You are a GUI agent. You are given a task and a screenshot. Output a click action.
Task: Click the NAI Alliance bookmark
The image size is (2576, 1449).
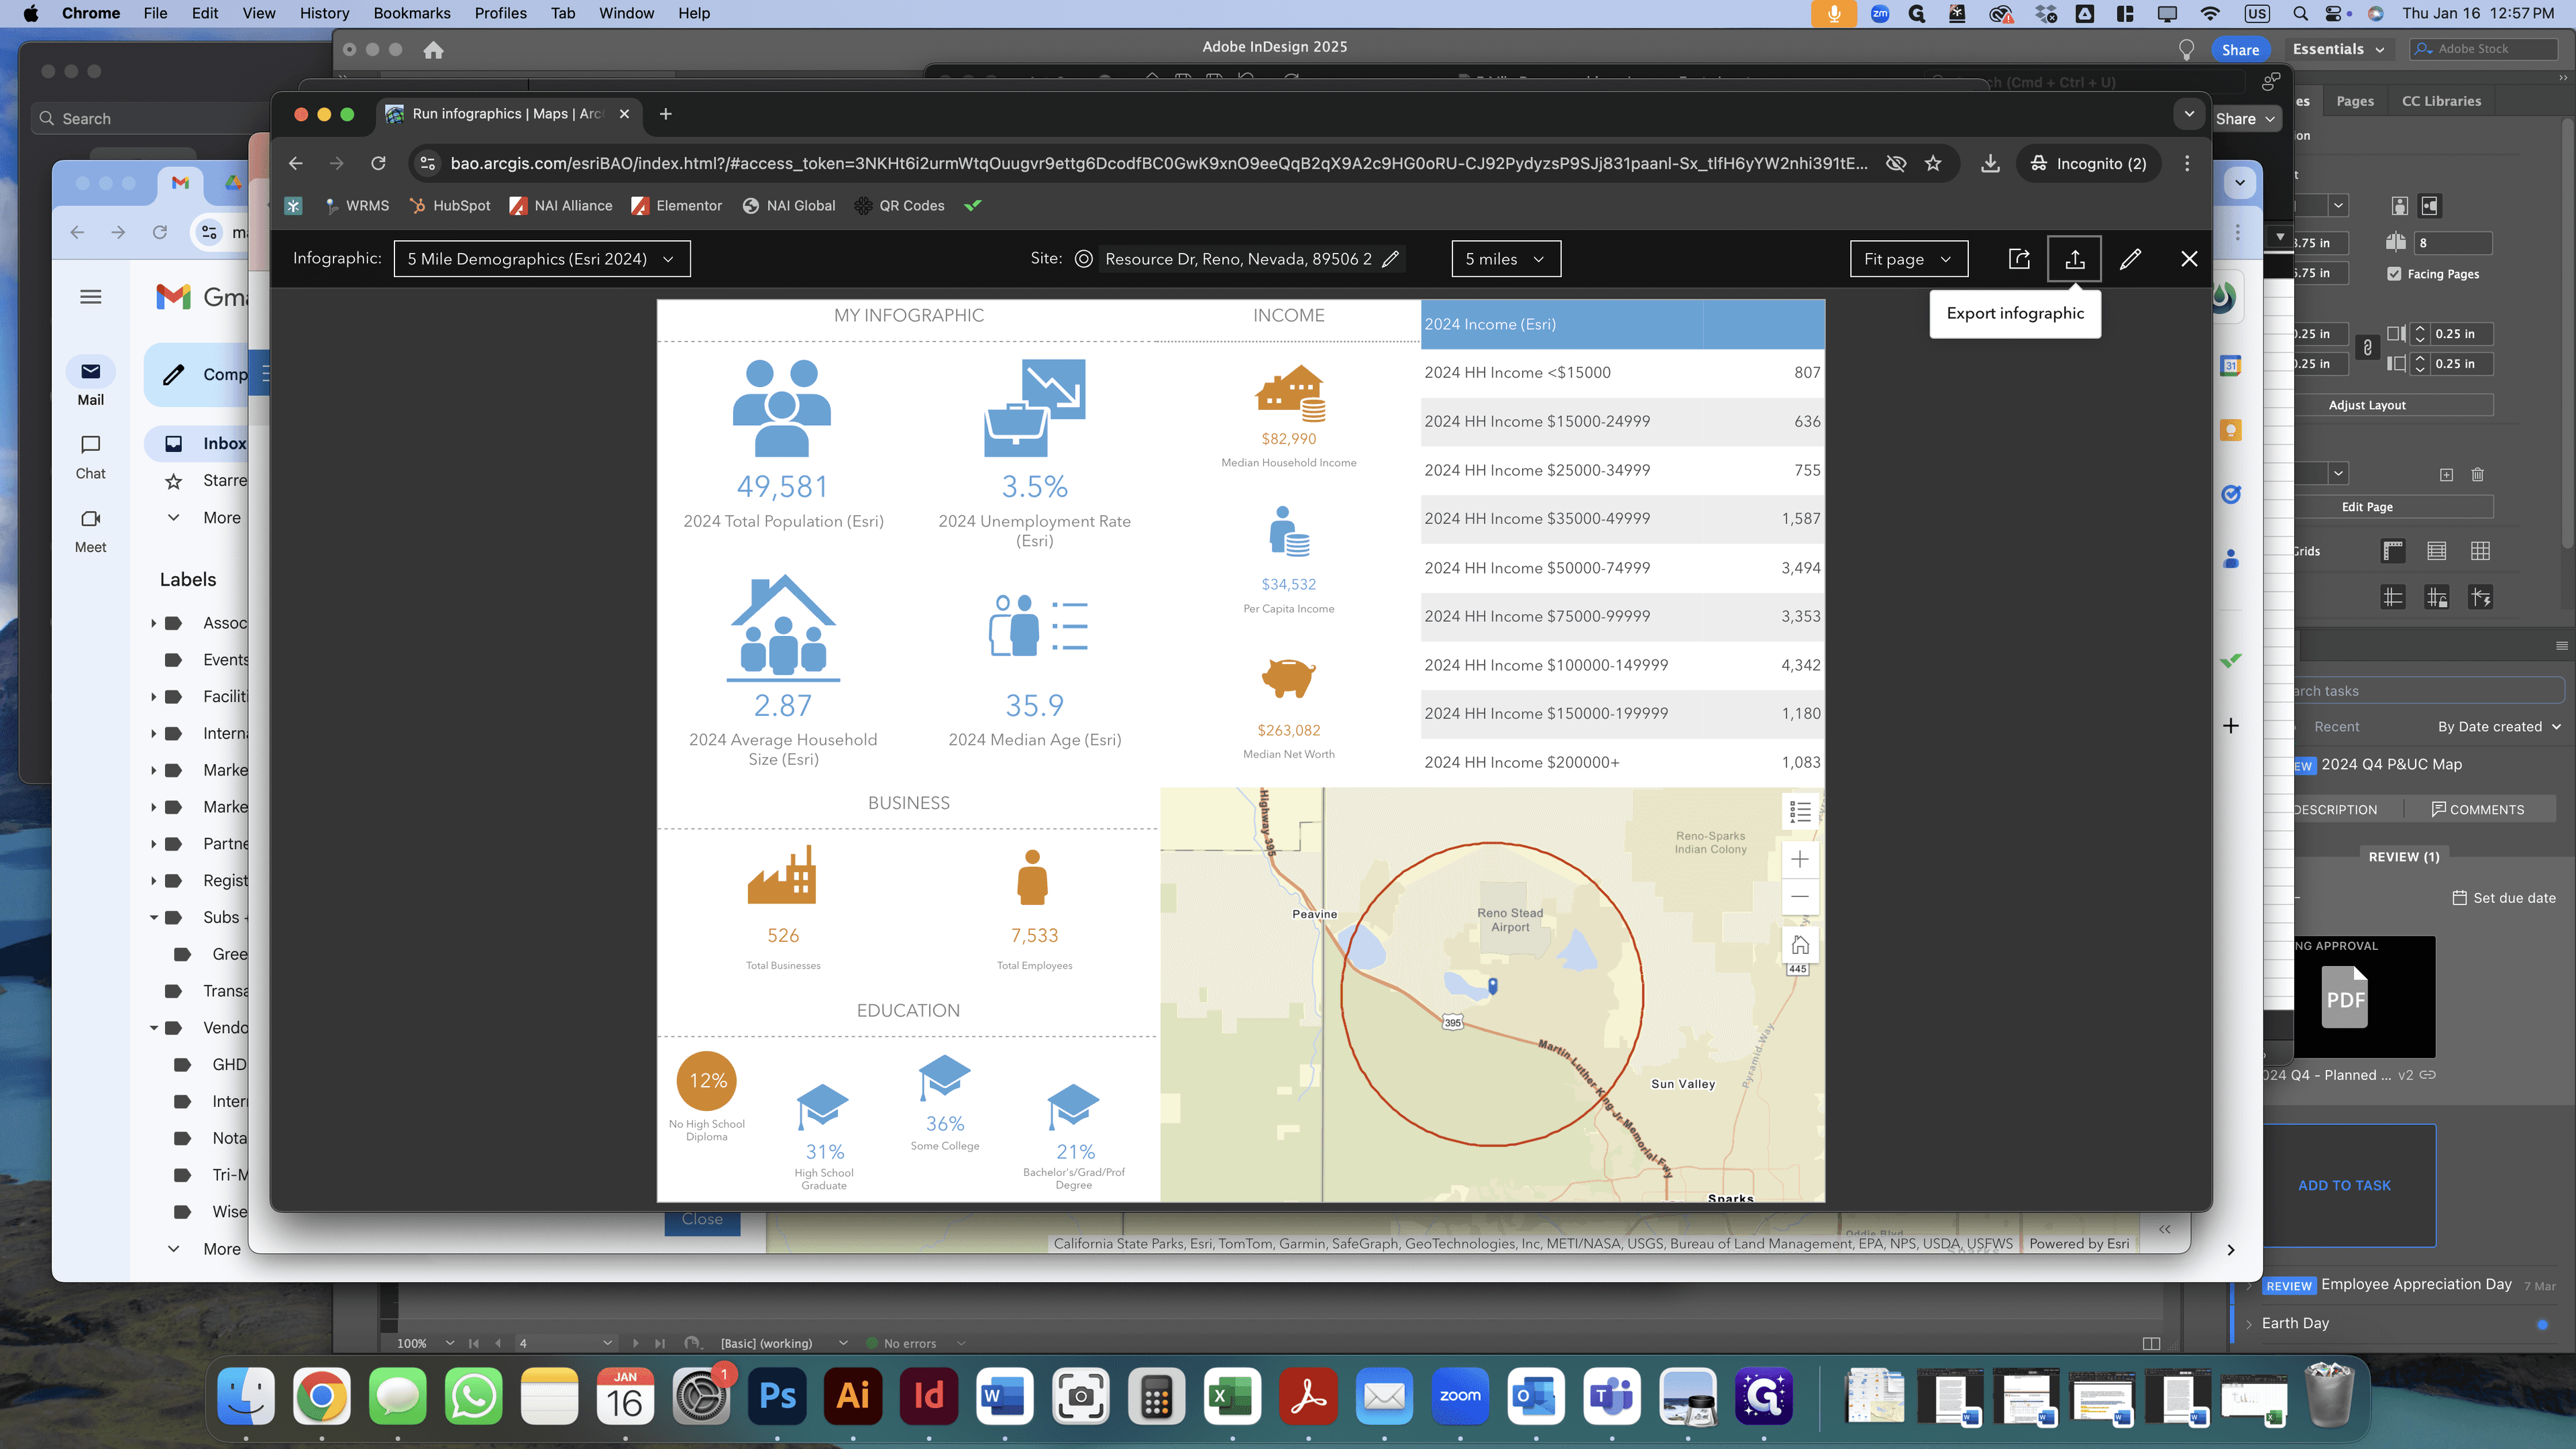(x=561, y=205)
